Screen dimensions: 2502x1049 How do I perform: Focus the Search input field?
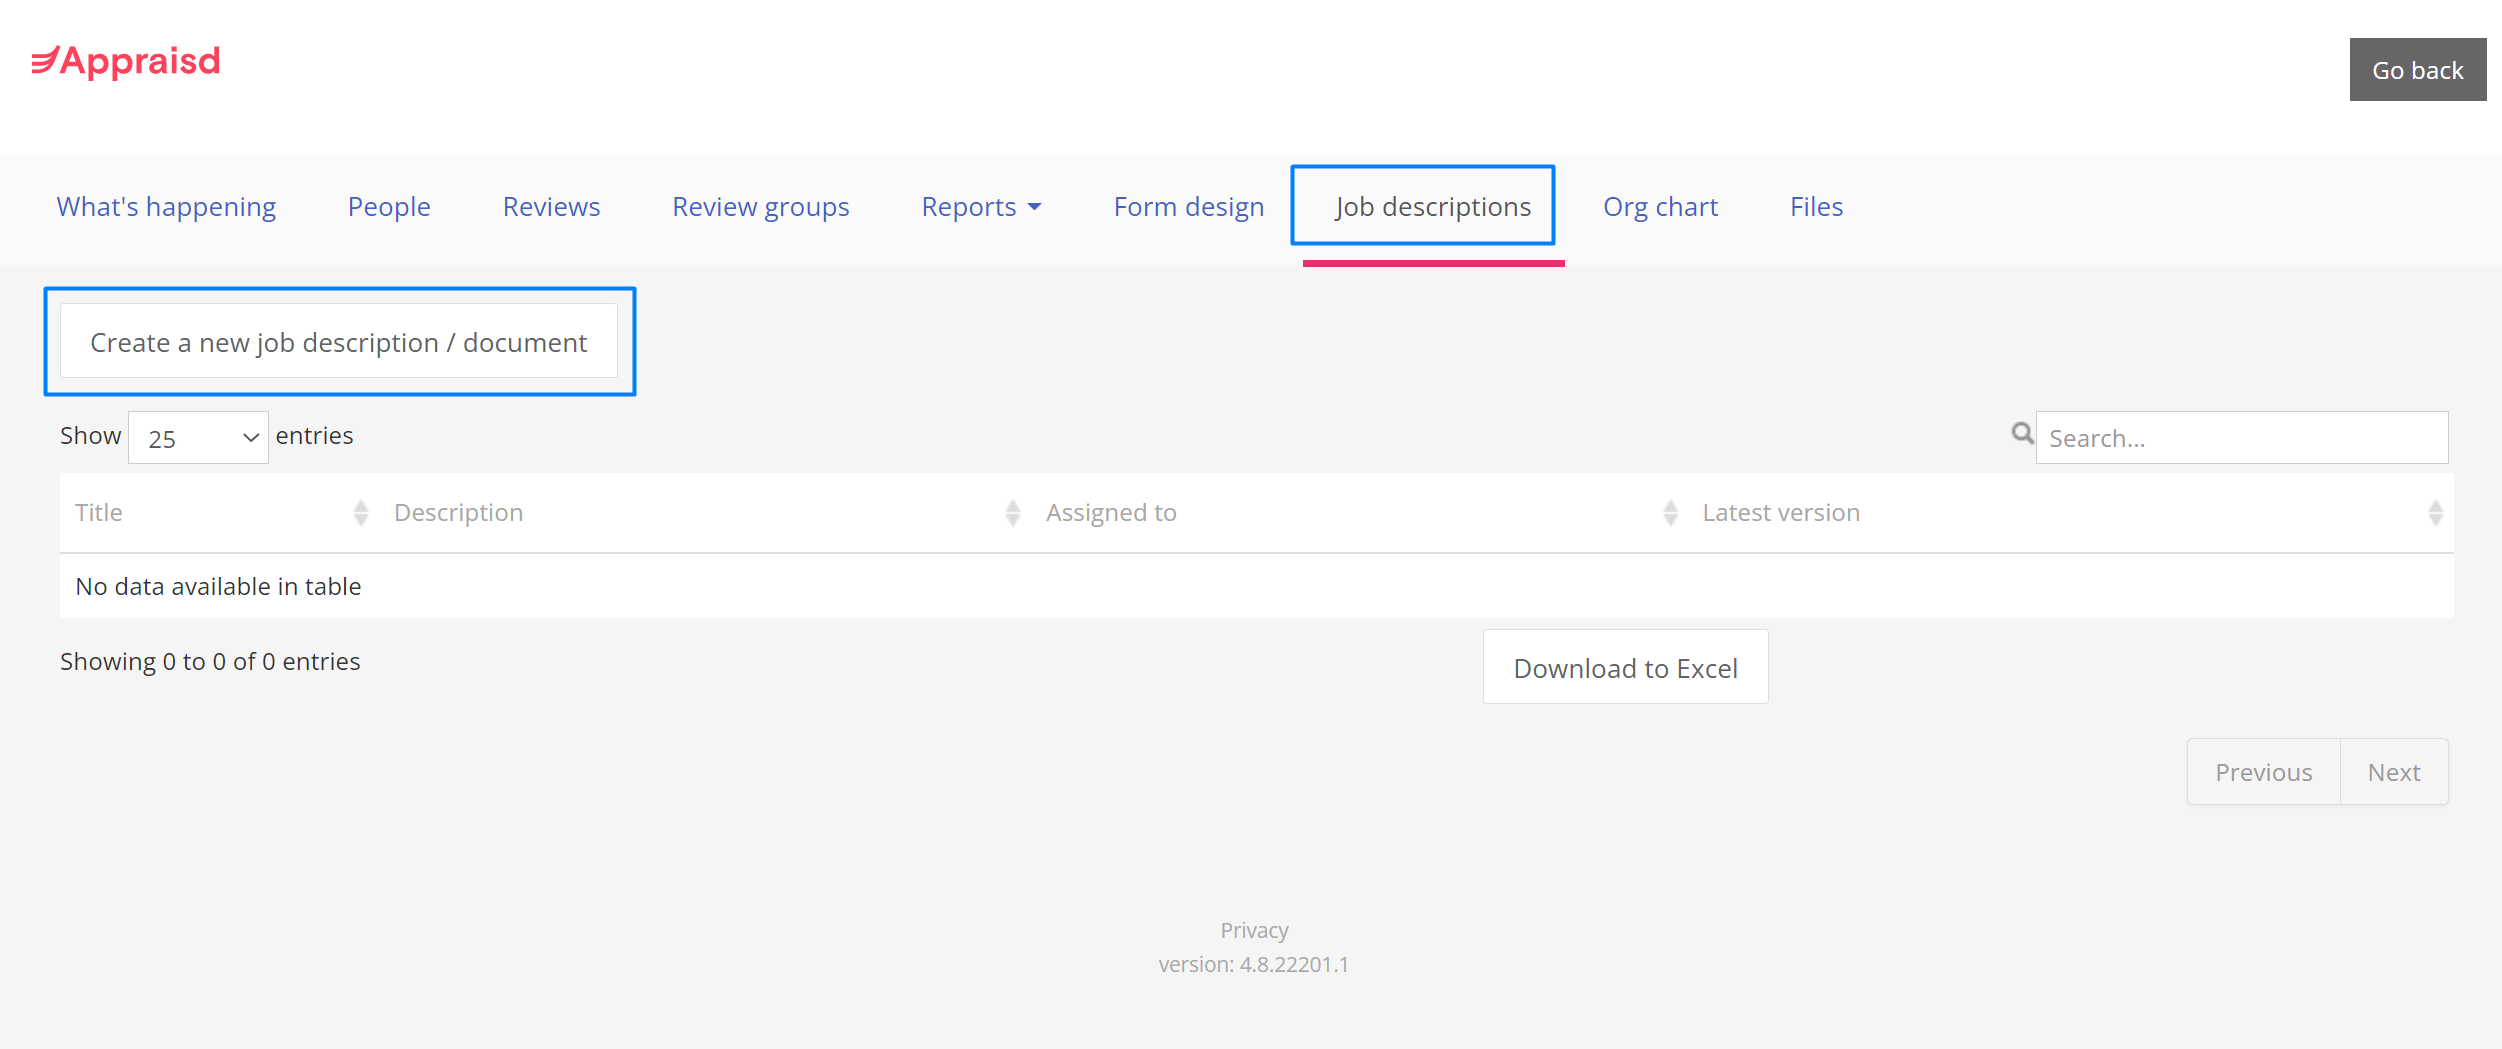pyautogui.click(x=2242, y=438)
